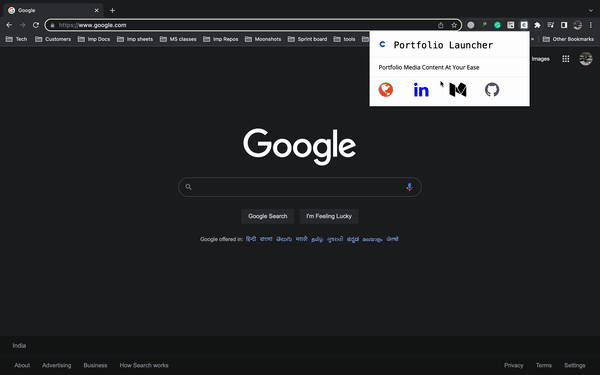The width and height of the screenshot is (600, 375).
Task: Click the Grammarly extension icon
Action: point(497,25)
